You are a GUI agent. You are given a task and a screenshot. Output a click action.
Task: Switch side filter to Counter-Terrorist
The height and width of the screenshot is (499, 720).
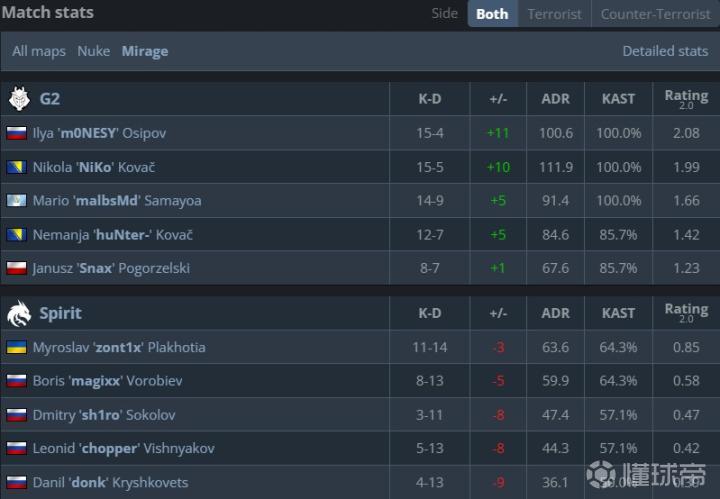pos(653,14)
